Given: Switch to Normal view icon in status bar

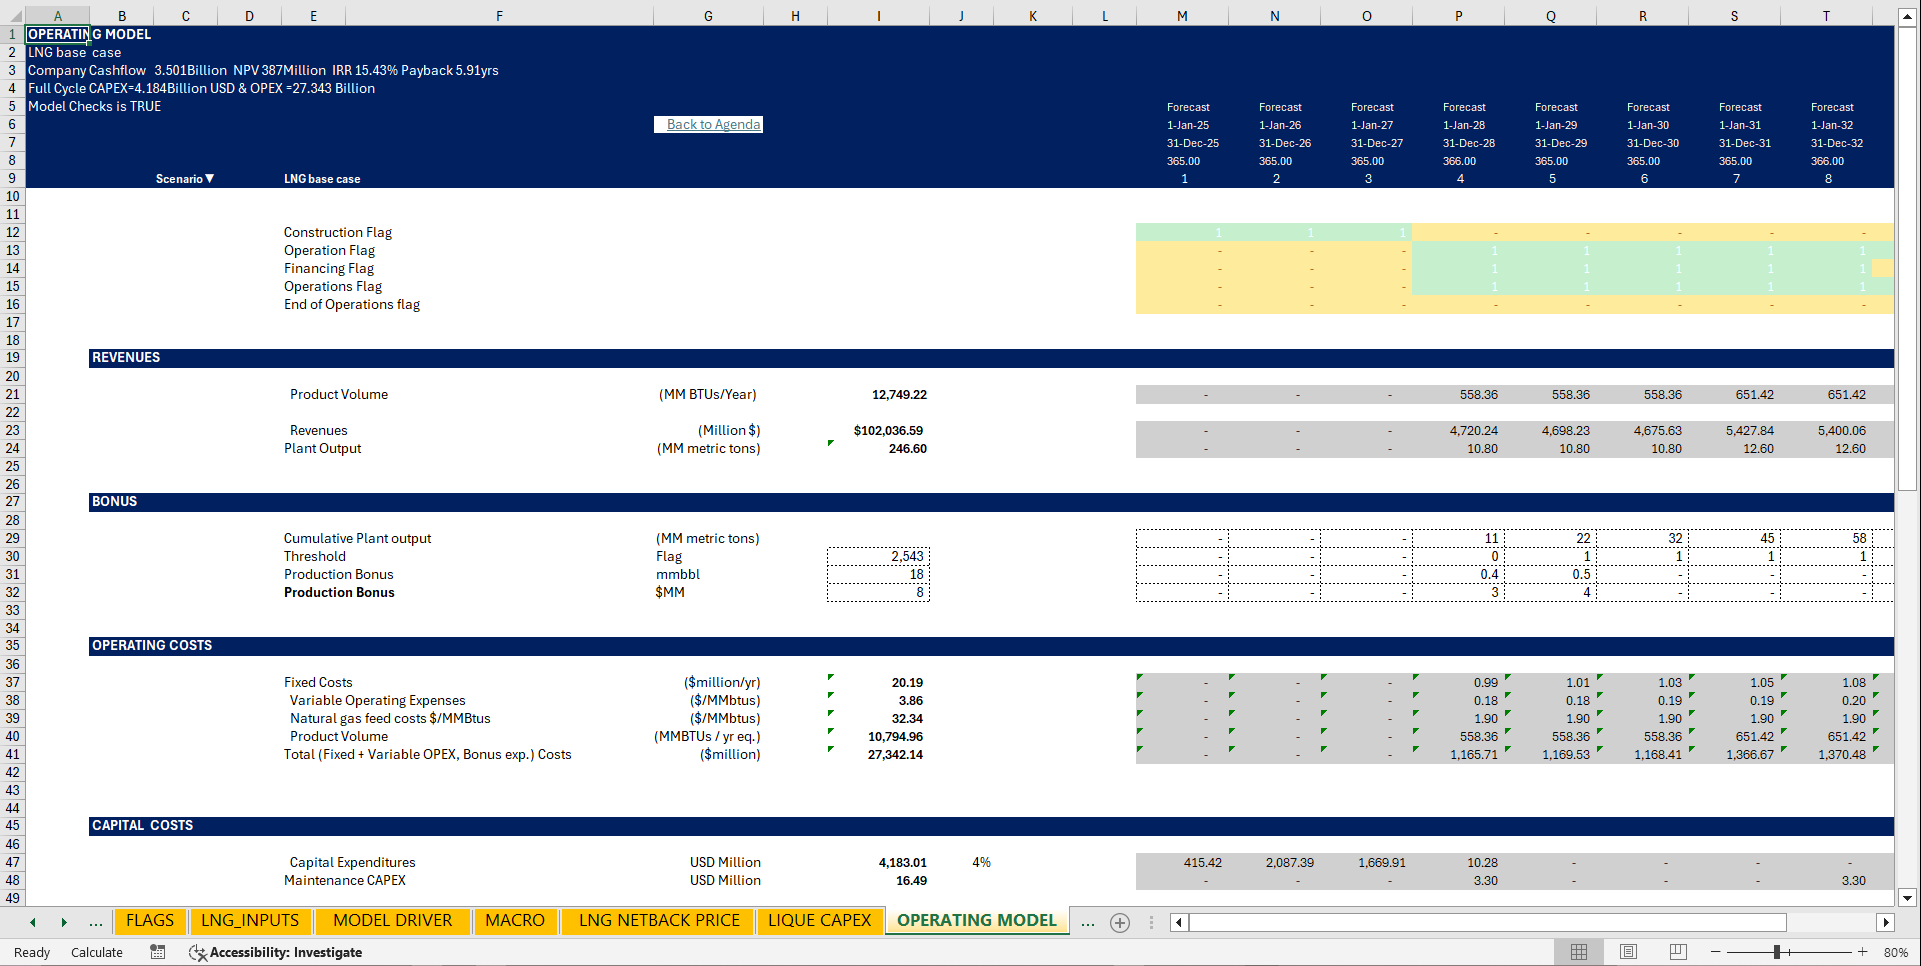Looking at the screenshot, I should (1579, 951).
